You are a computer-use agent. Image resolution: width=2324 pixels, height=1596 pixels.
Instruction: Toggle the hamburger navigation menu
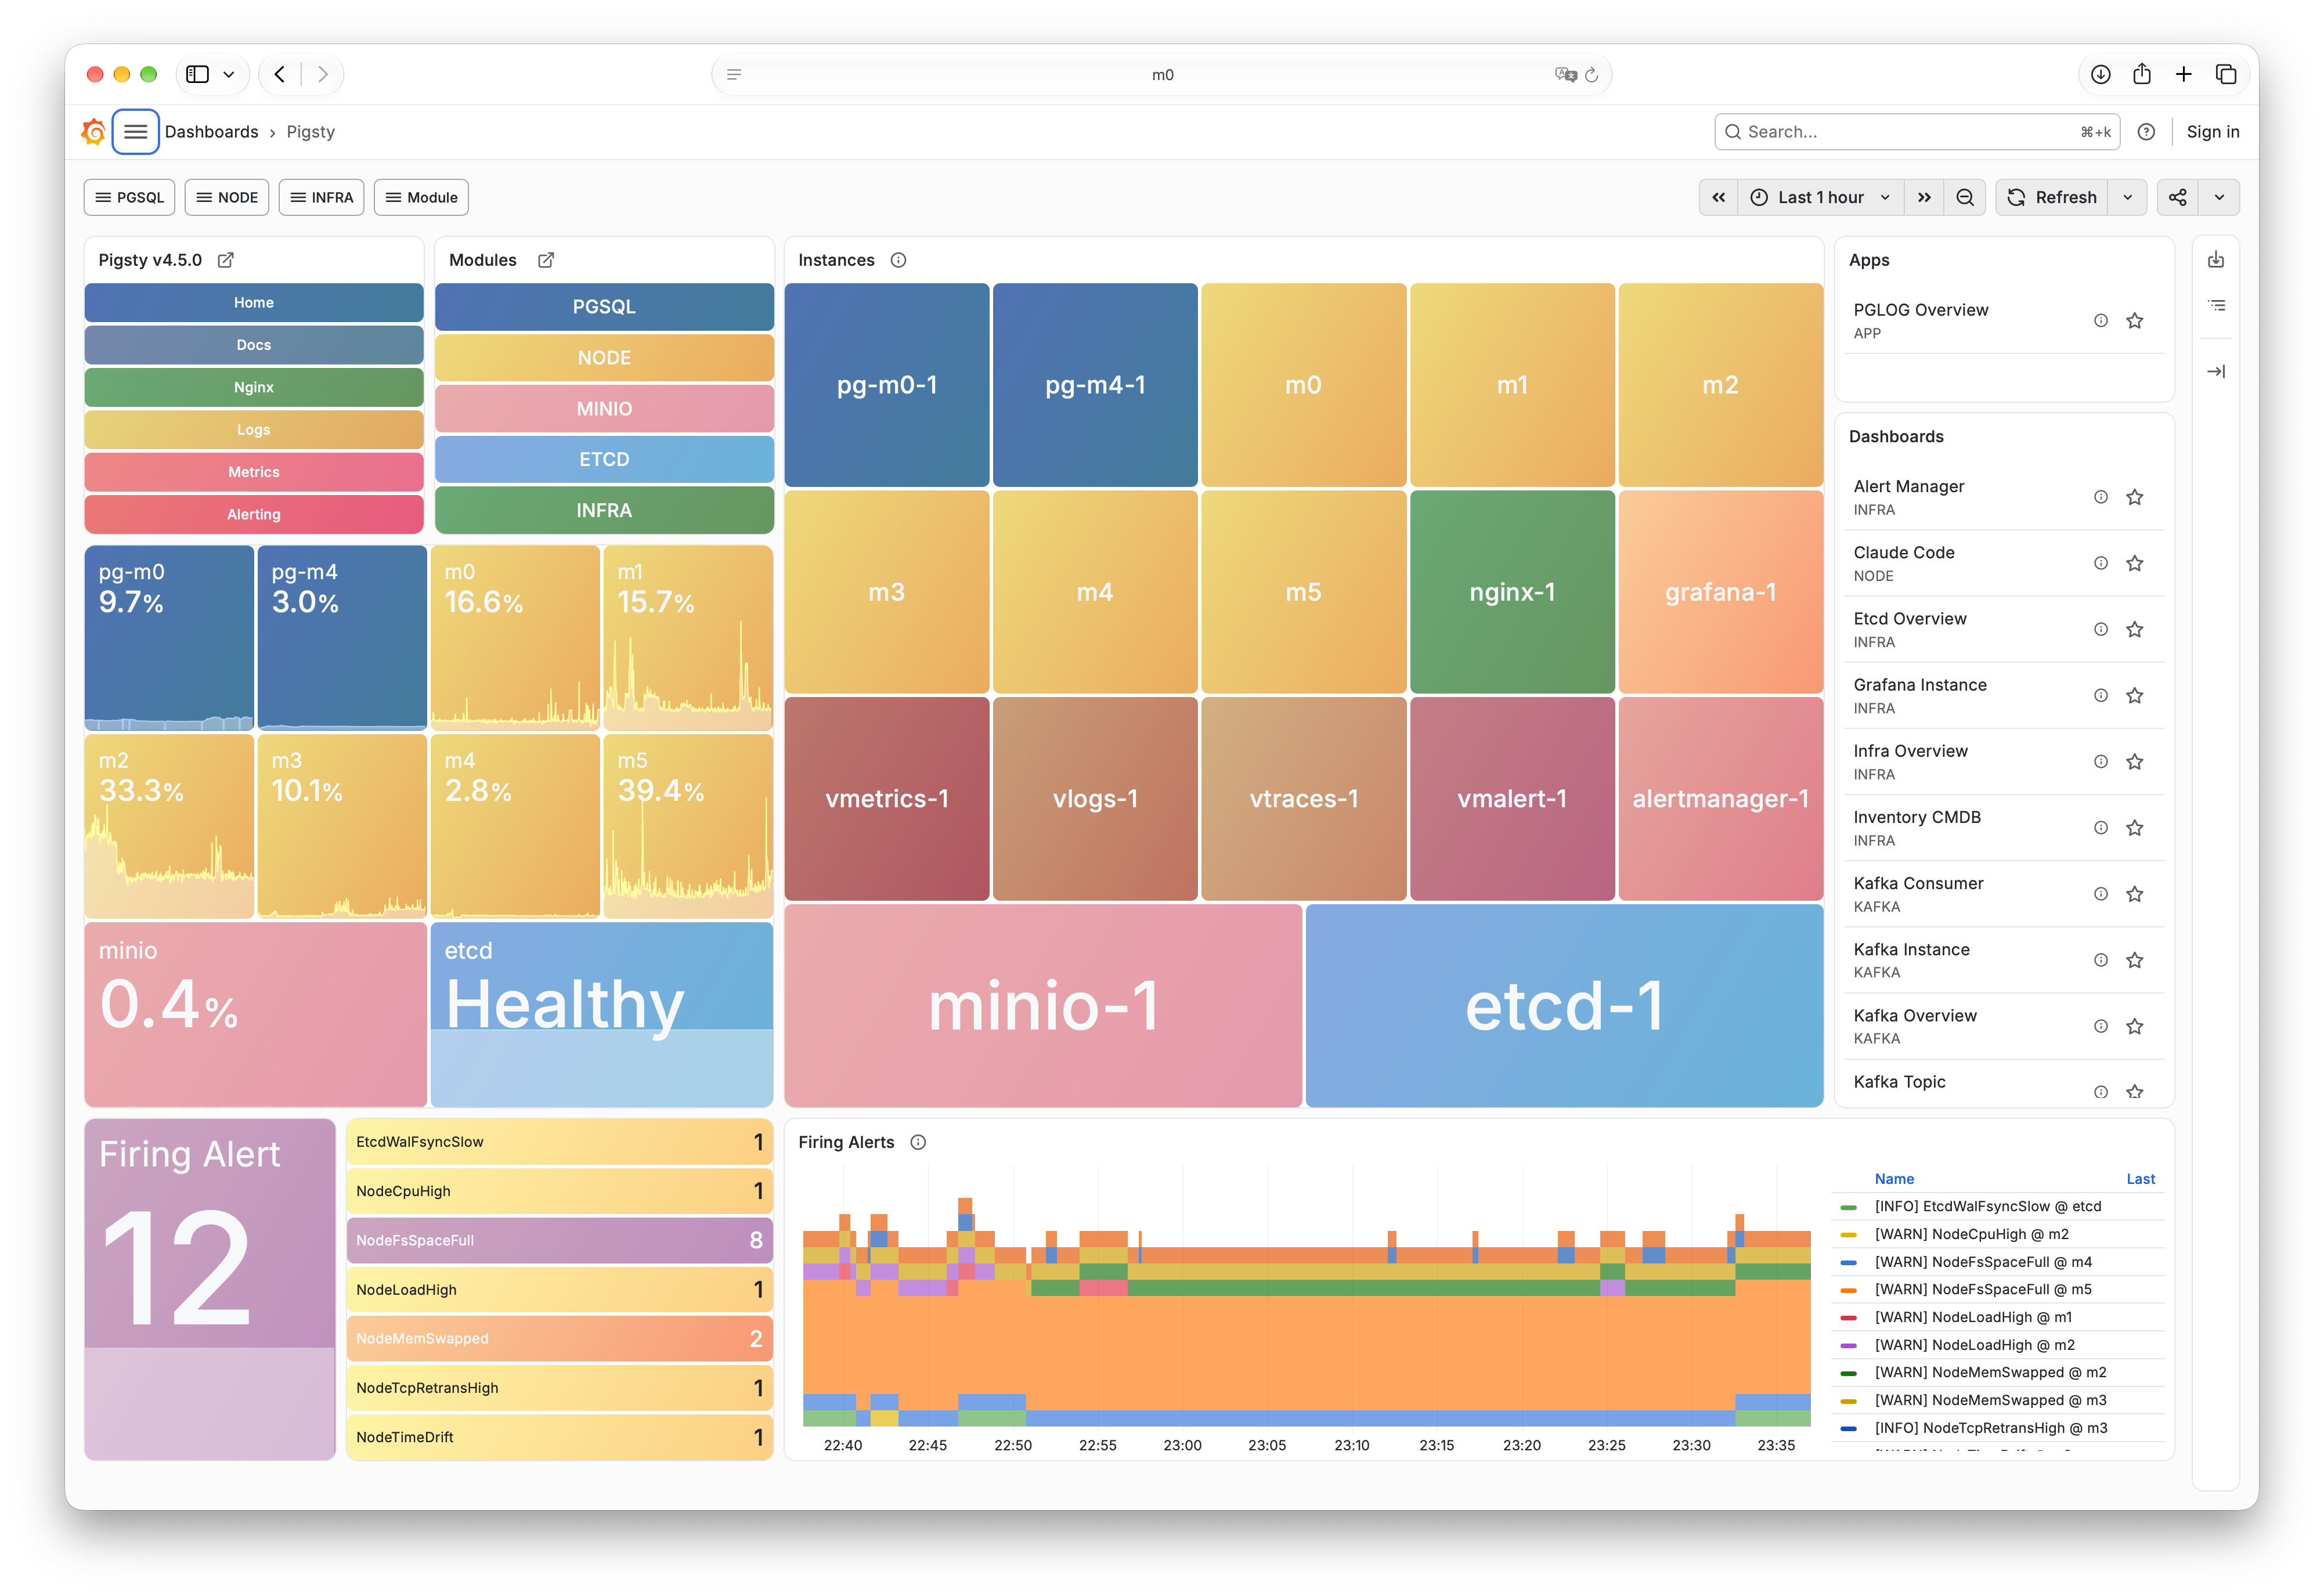[136, 132]
